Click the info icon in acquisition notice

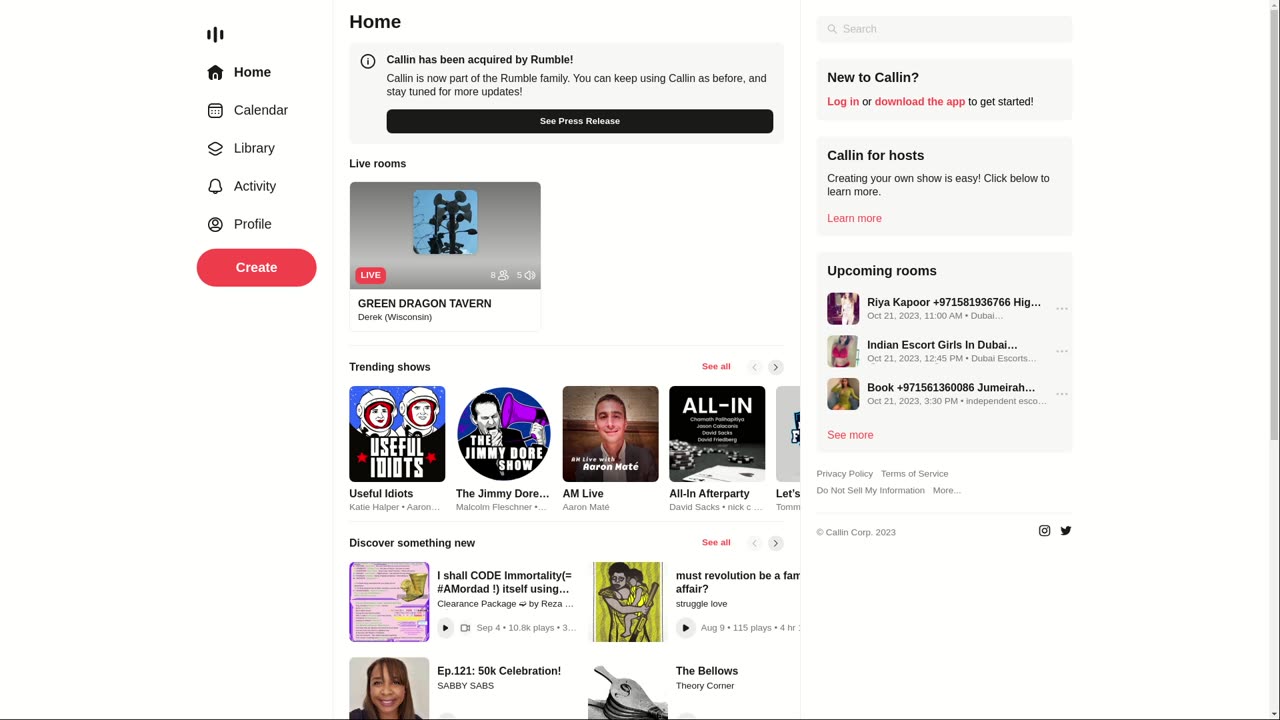point(368,61)
